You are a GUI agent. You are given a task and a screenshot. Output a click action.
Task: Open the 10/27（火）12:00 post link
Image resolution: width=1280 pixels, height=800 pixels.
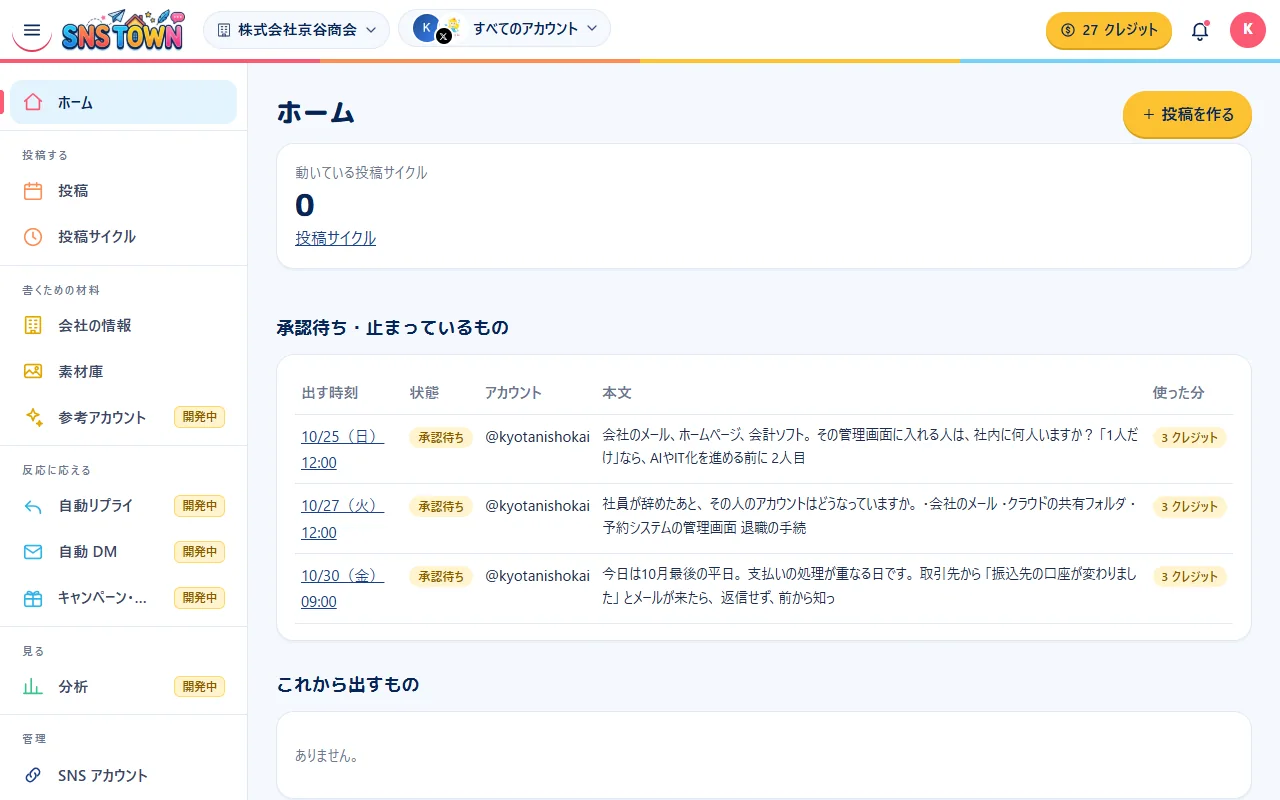pyautogui.click(x=342, y=519)
